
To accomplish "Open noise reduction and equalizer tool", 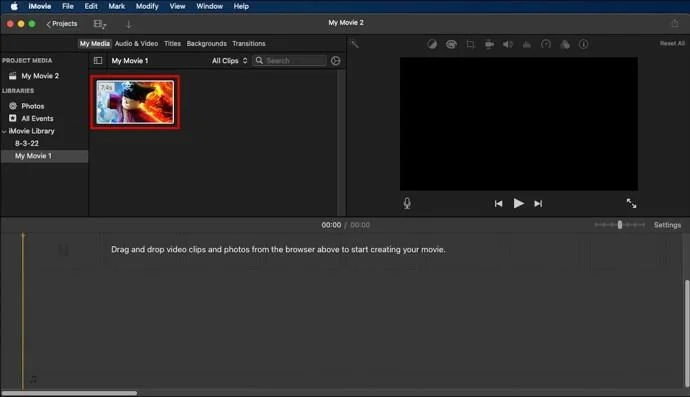I will (x=527, y=44).
